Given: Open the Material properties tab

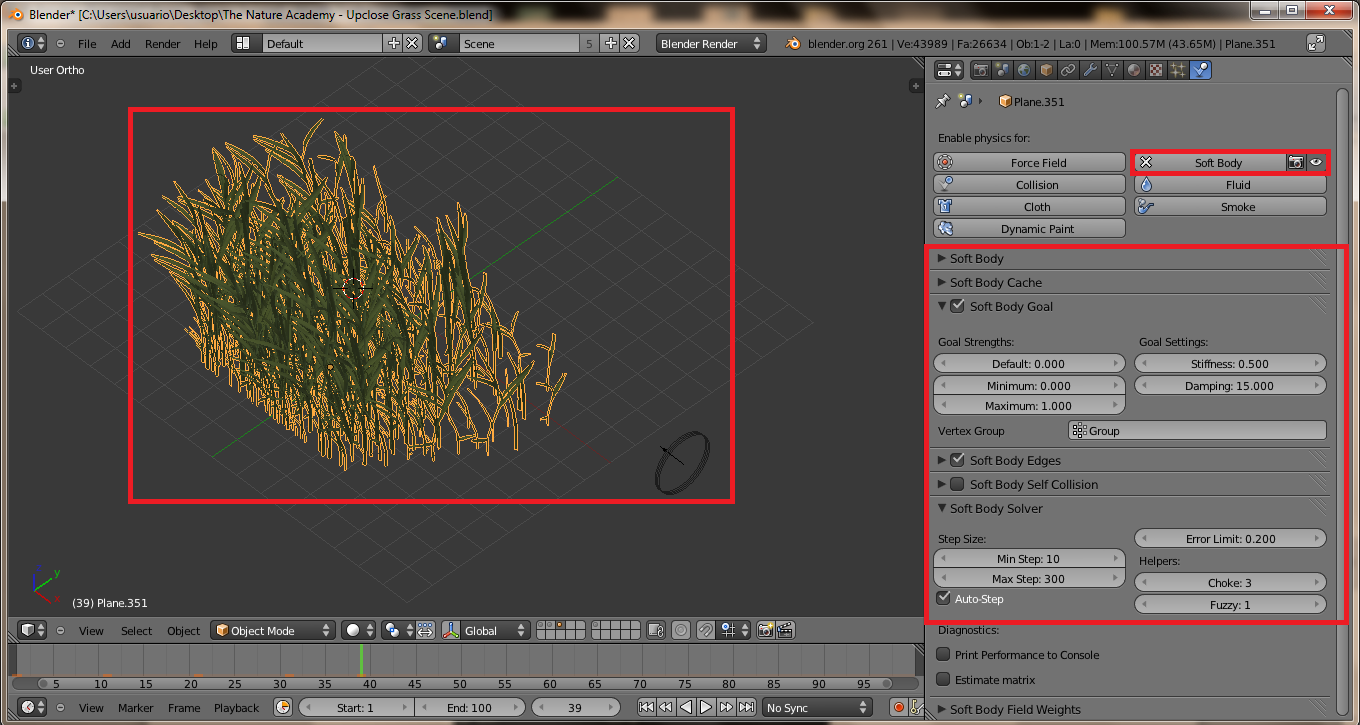Looking at the screenshot, I should pyautogui.click(x=1134, y=70).
